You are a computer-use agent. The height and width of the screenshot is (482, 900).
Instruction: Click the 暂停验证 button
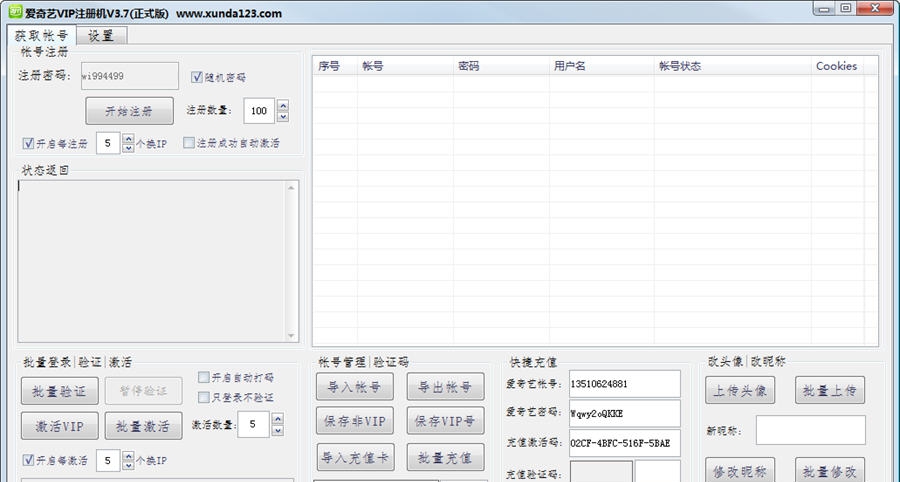point(143,391)
